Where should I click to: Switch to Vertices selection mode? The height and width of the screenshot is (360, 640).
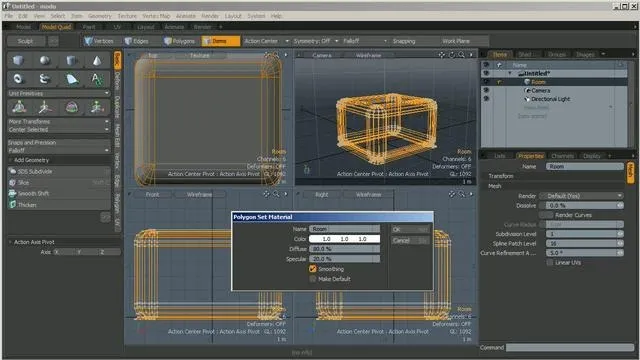(x=99, y=41)
